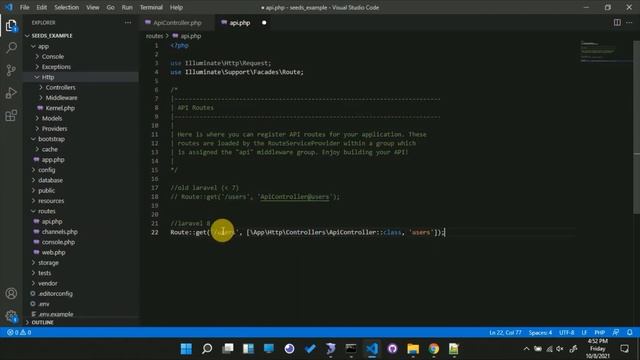
Task: Open Google Chrome from taskbar
Action: [x=433, y=349]
